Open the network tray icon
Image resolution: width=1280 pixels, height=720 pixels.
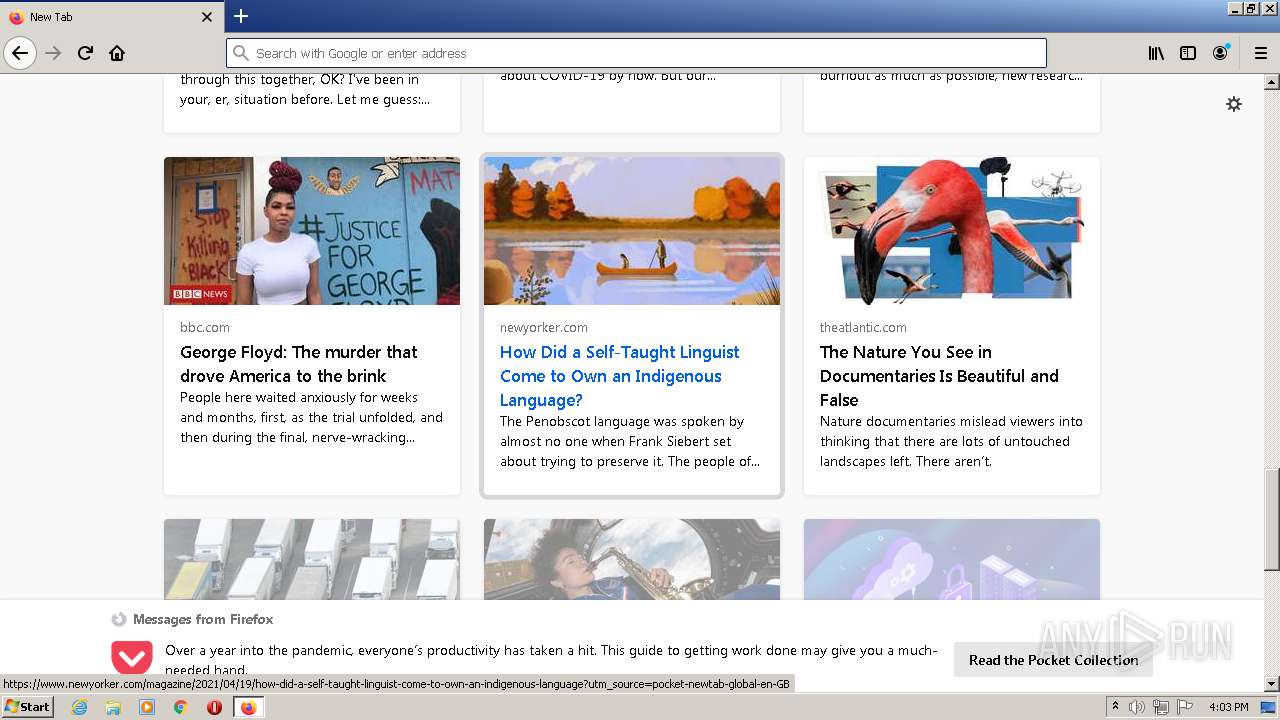pyautogui.click(x=1161, y=707)
